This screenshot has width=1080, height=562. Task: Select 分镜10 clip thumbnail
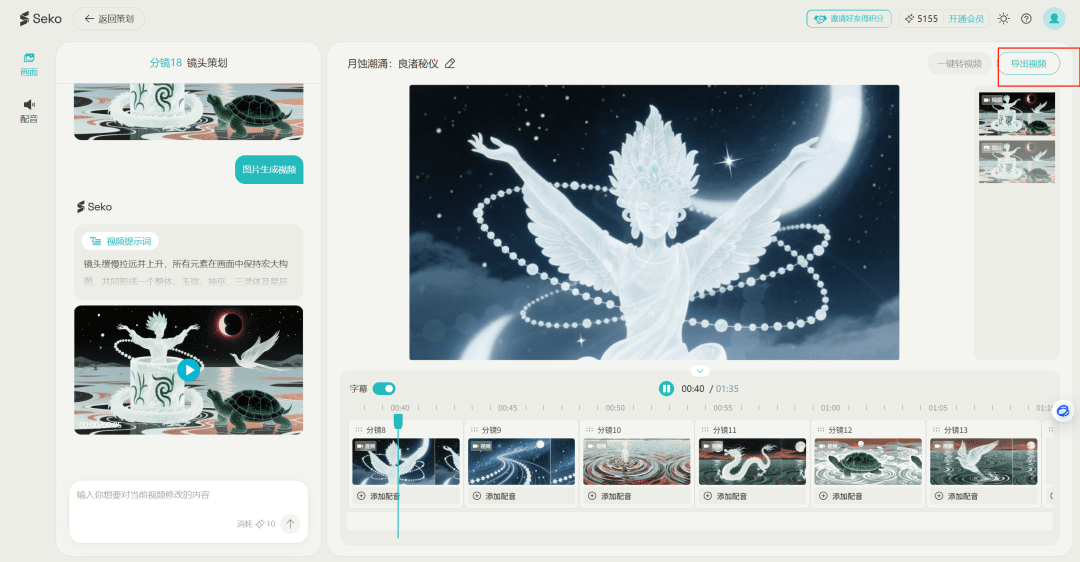coord(637,461)
